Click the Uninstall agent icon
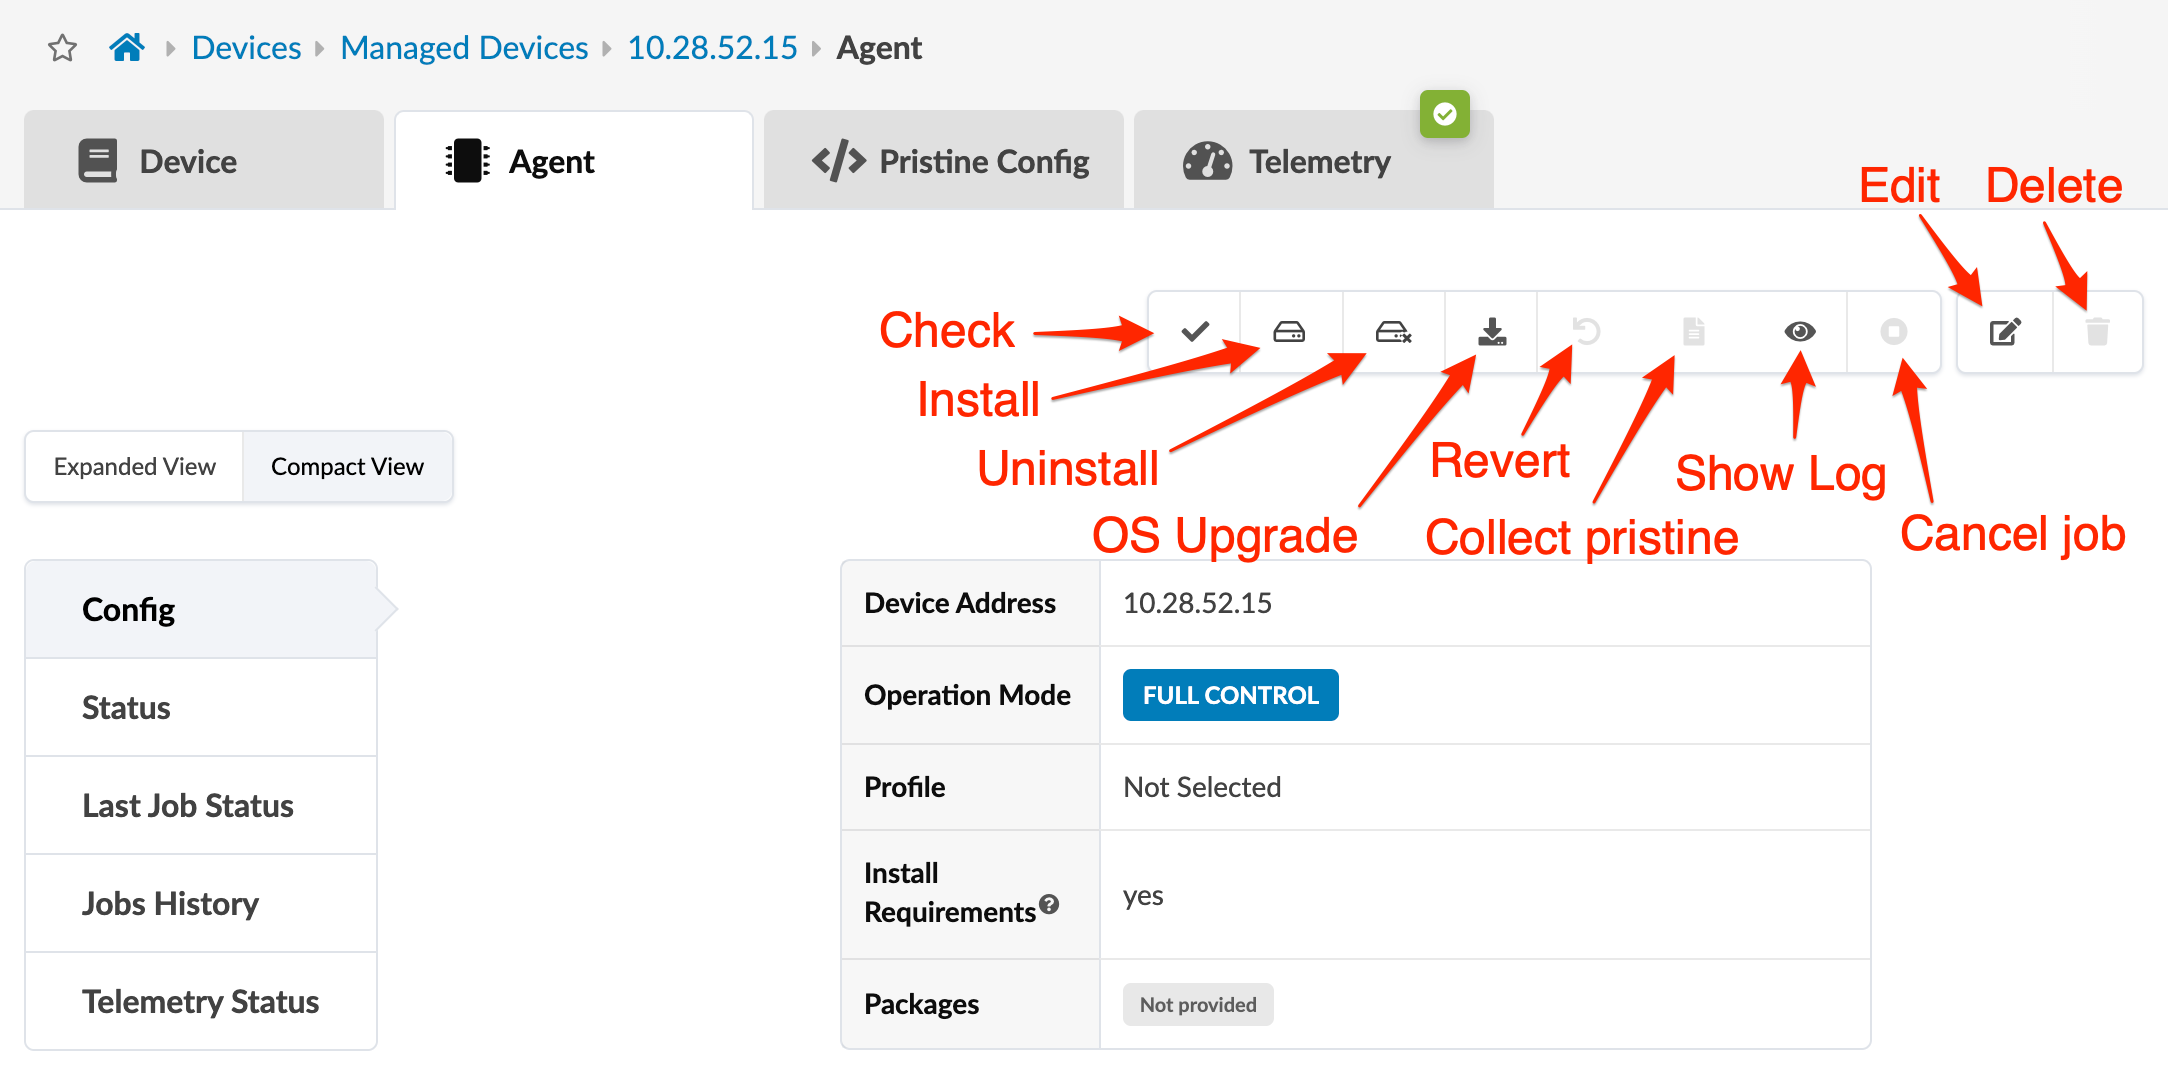 (1393, 332)
